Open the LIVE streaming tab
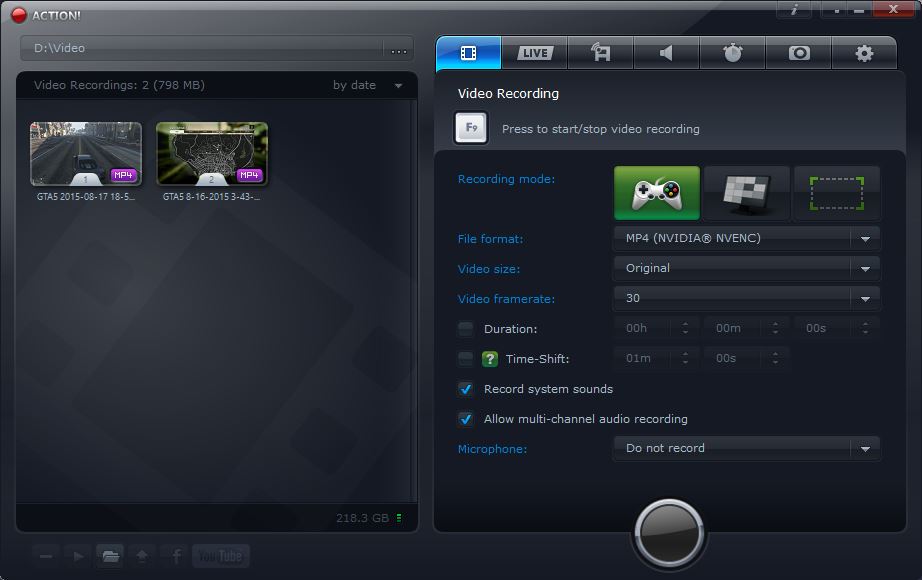This screenshot has height=580, width=922. coord(535,54)
